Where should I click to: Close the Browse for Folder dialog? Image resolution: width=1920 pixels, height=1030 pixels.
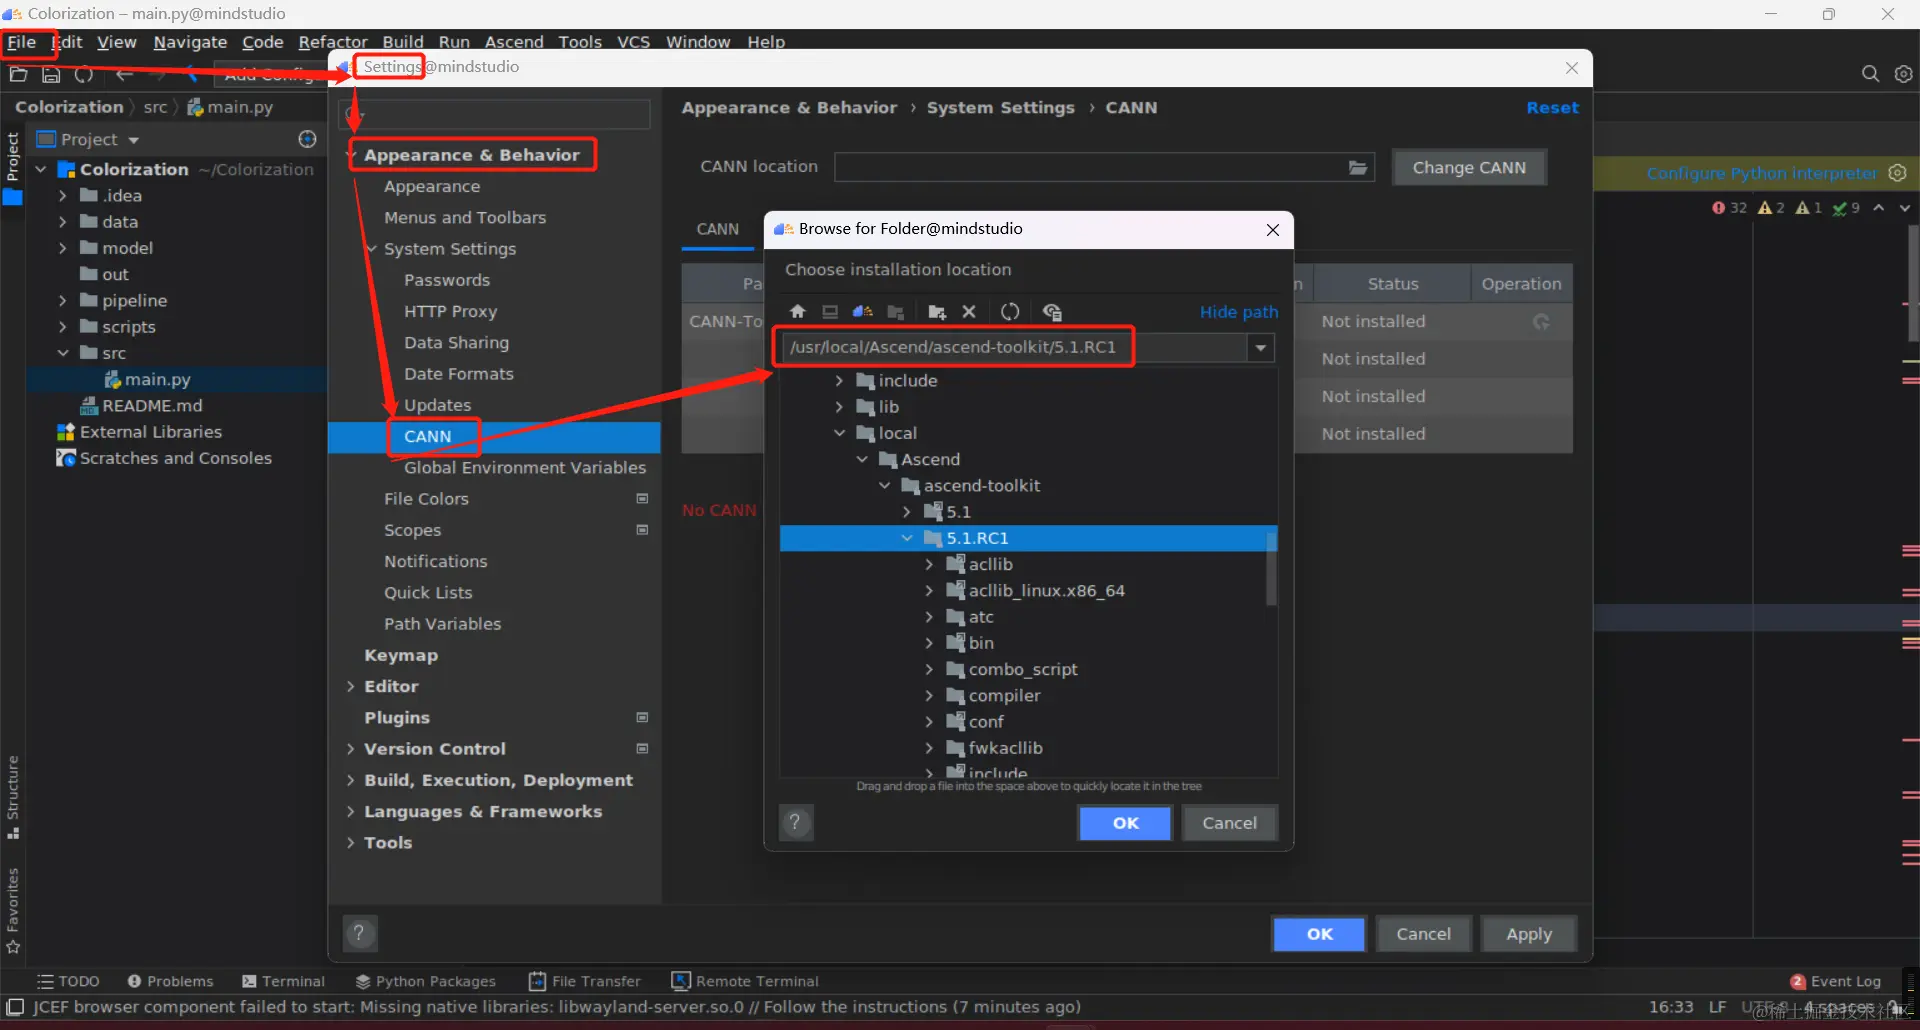coord(1272,230)
